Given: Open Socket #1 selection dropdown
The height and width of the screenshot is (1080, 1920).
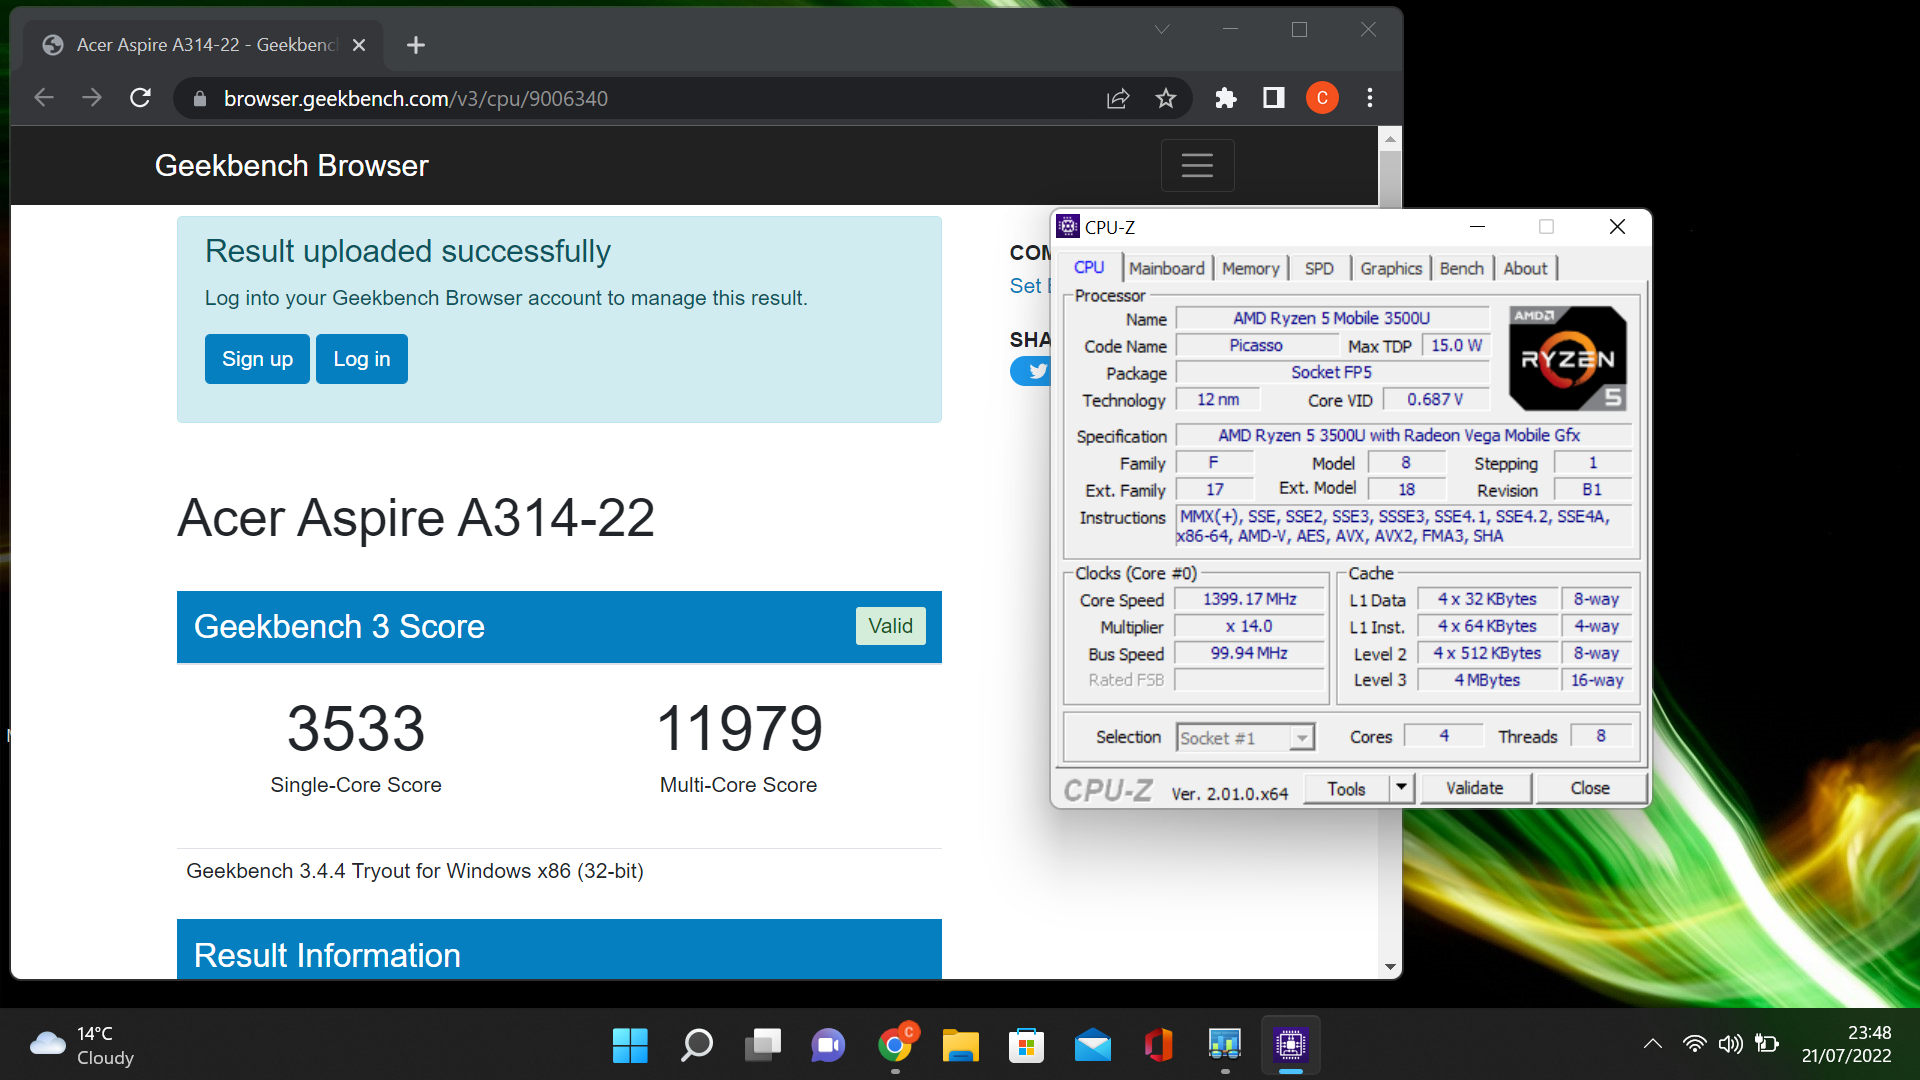Looking at the screenshot, I should tap(1245, 738).
